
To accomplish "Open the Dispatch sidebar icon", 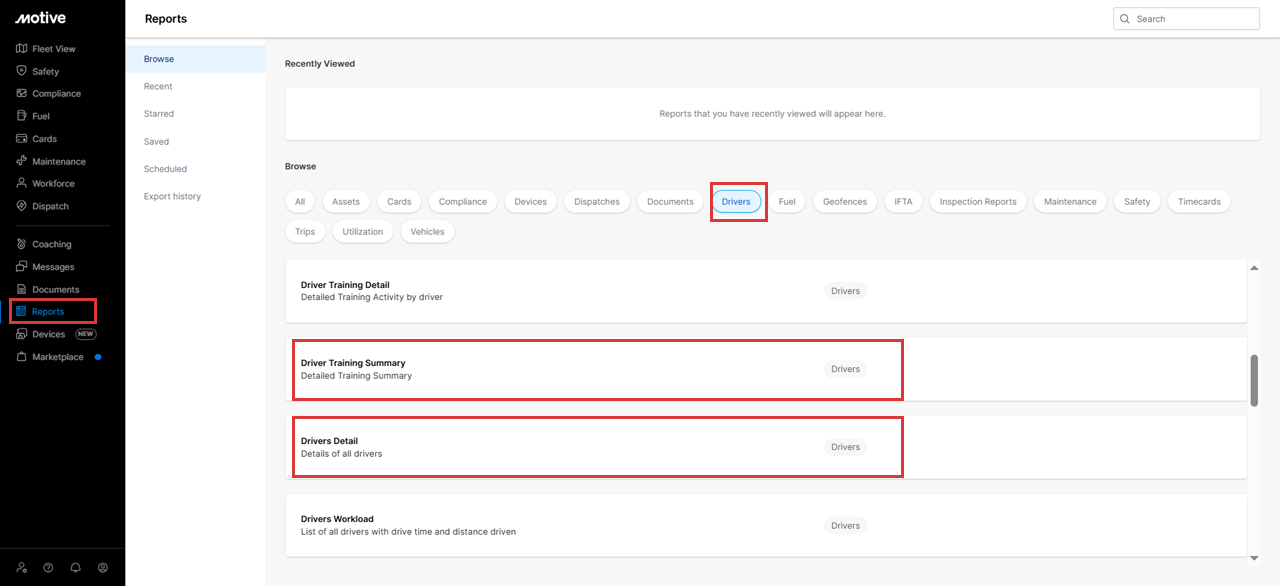I will 22,206.
